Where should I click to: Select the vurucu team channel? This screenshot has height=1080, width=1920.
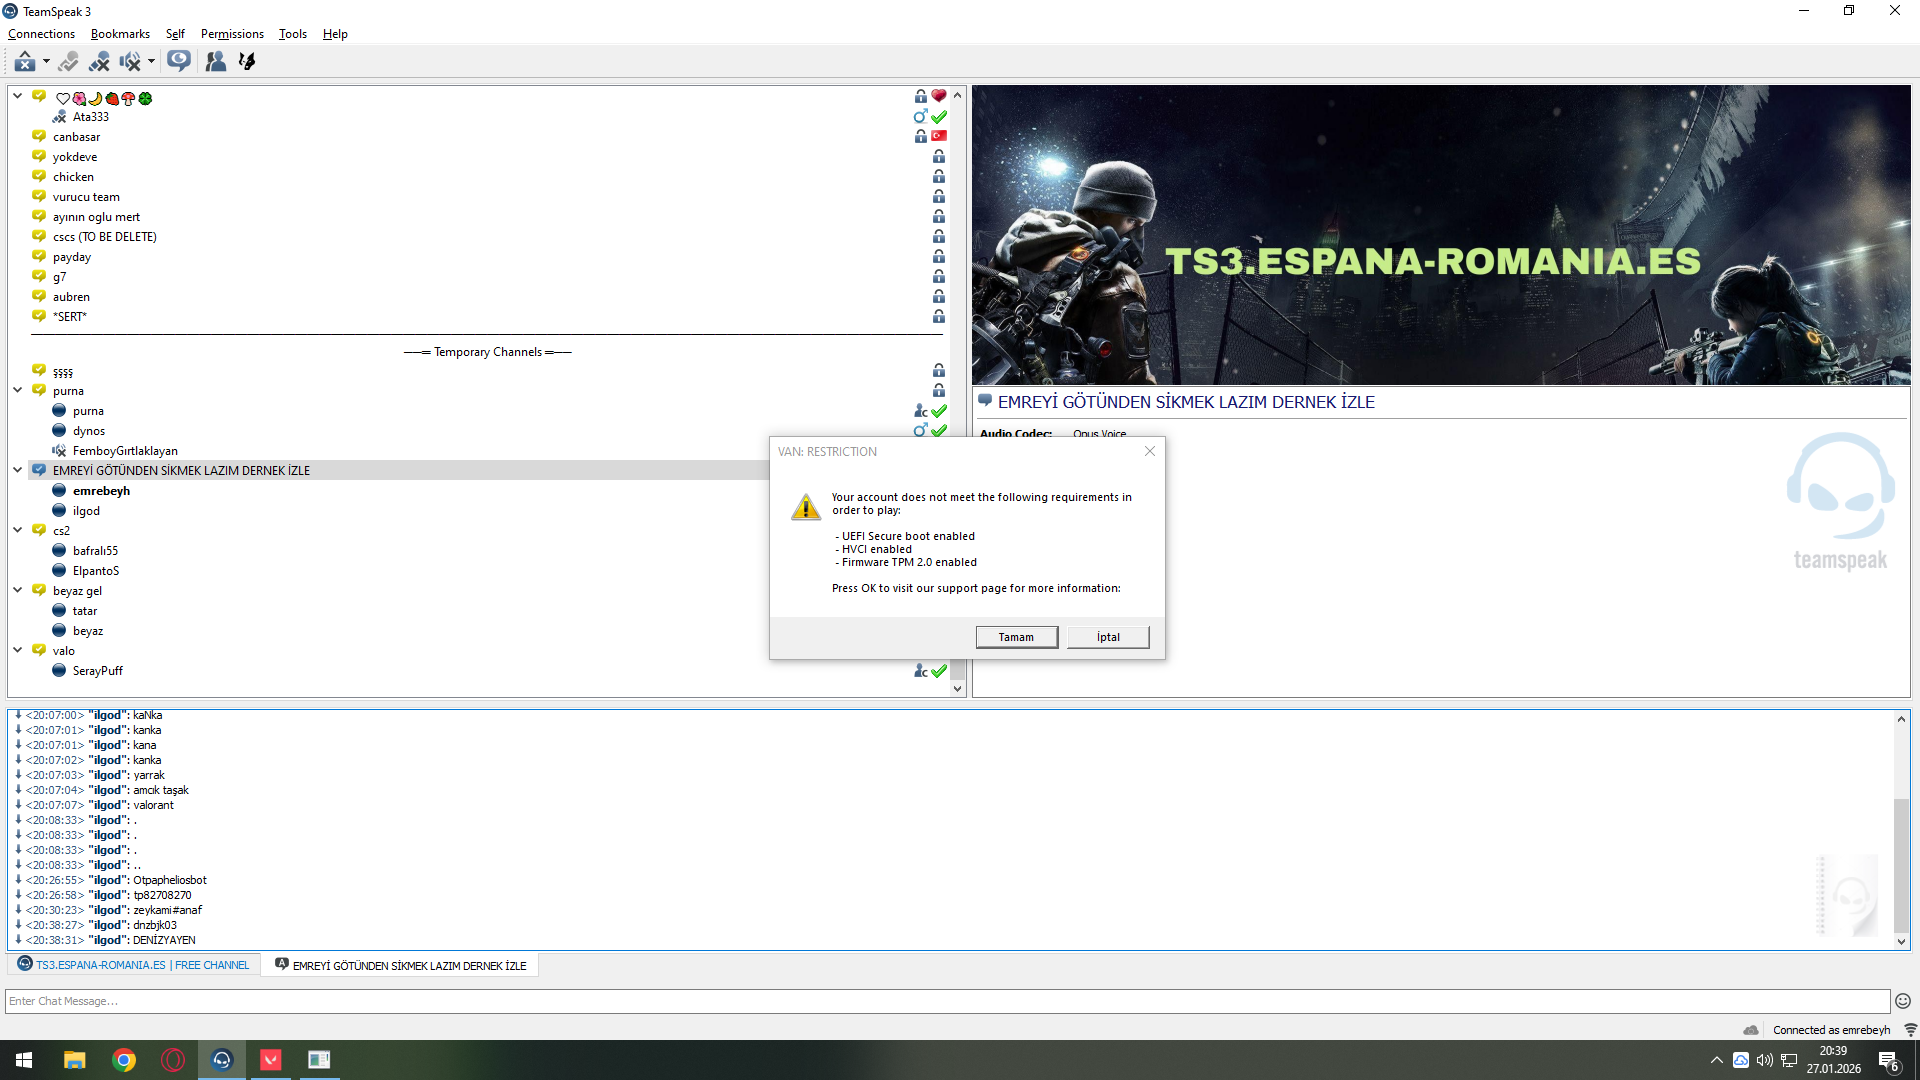[x=86, y=197]
